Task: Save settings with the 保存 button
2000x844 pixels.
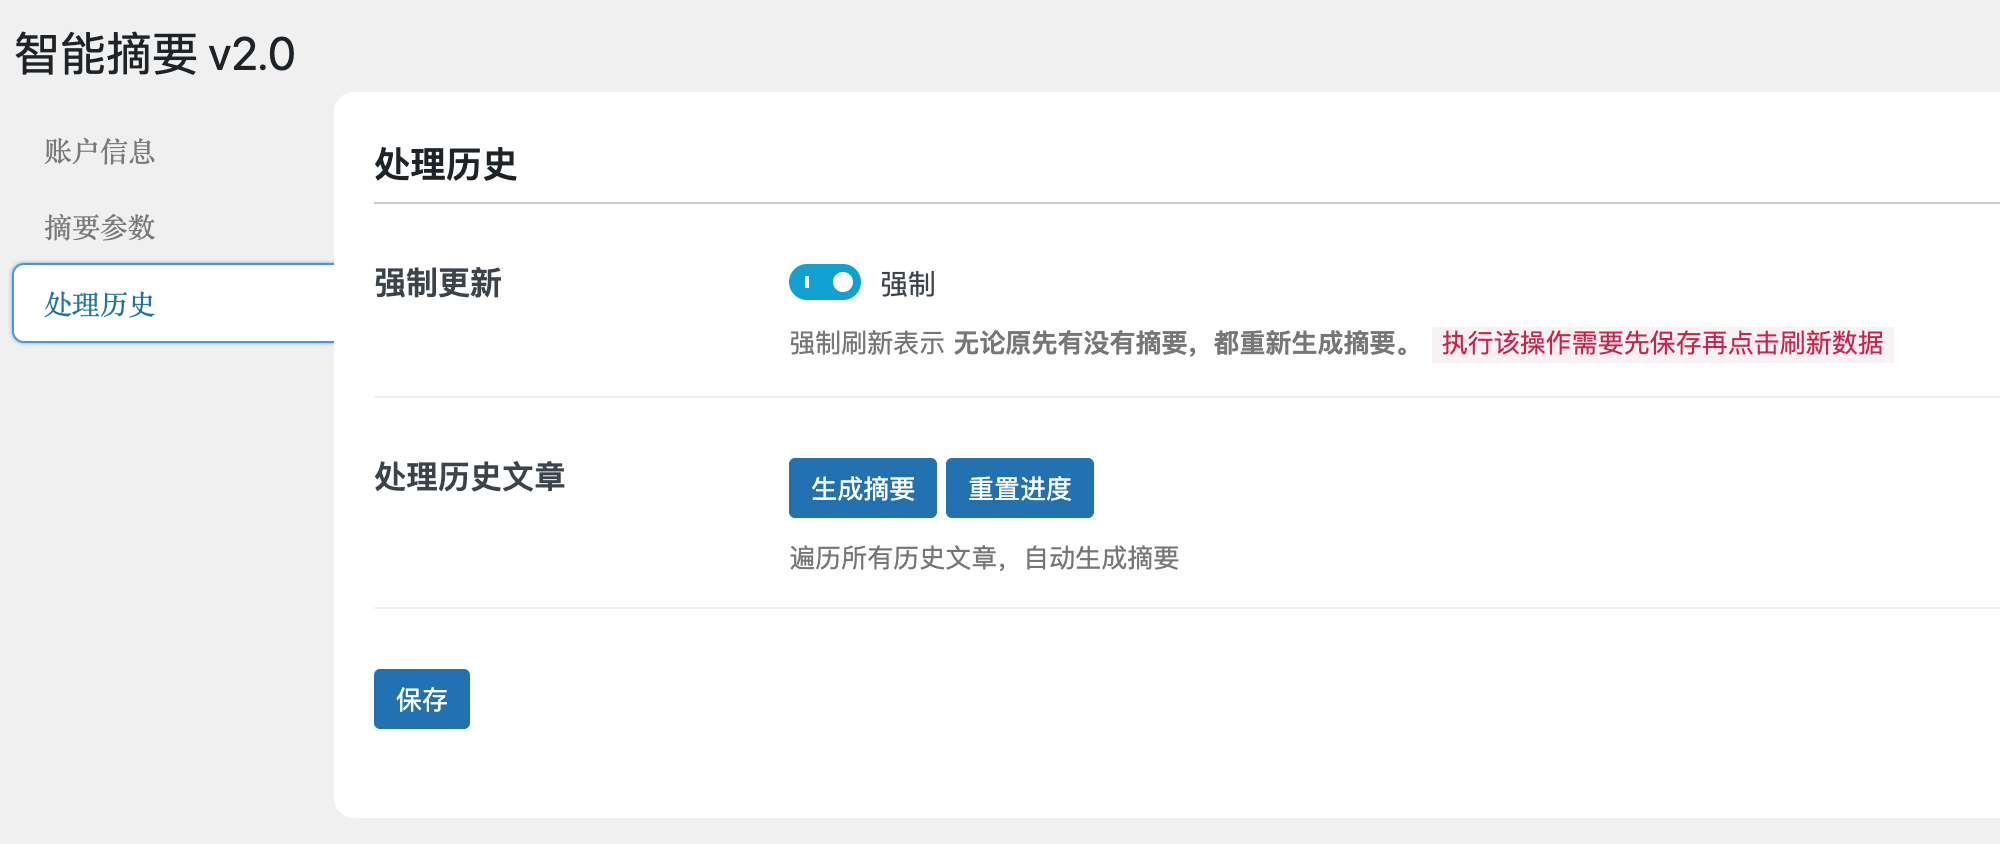Action: click(421, 699)
